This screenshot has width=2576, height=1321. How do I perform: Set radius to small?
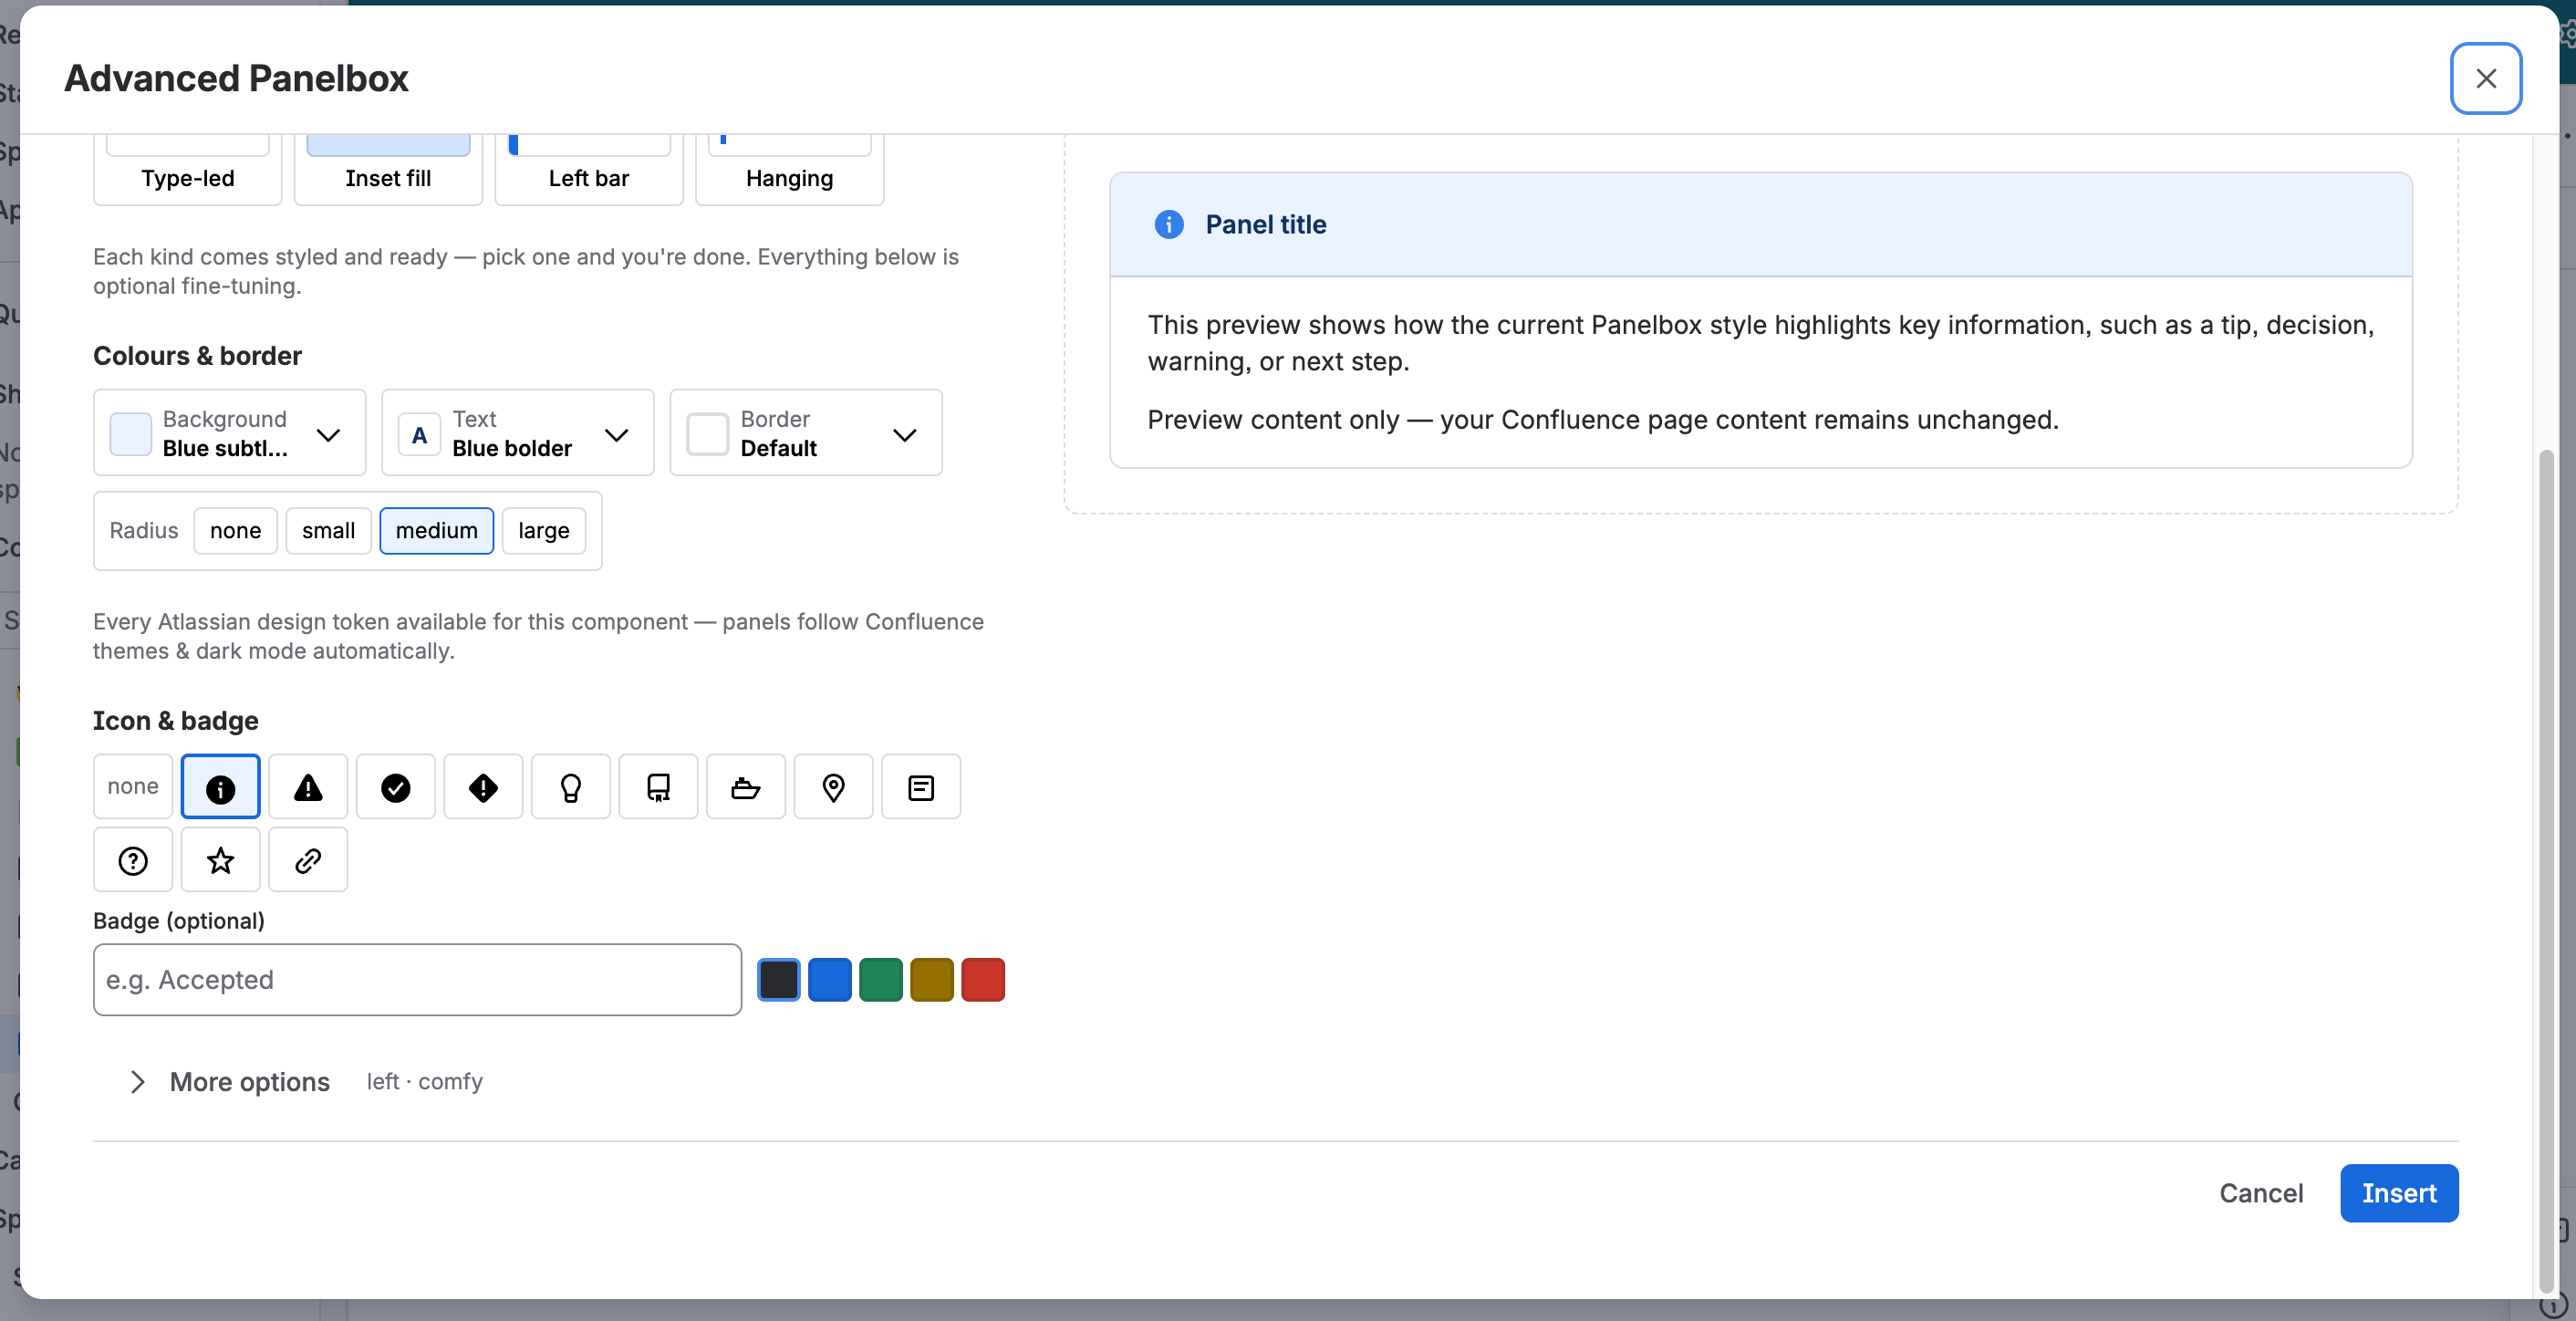pyautogui.click(x=328, y=531)
